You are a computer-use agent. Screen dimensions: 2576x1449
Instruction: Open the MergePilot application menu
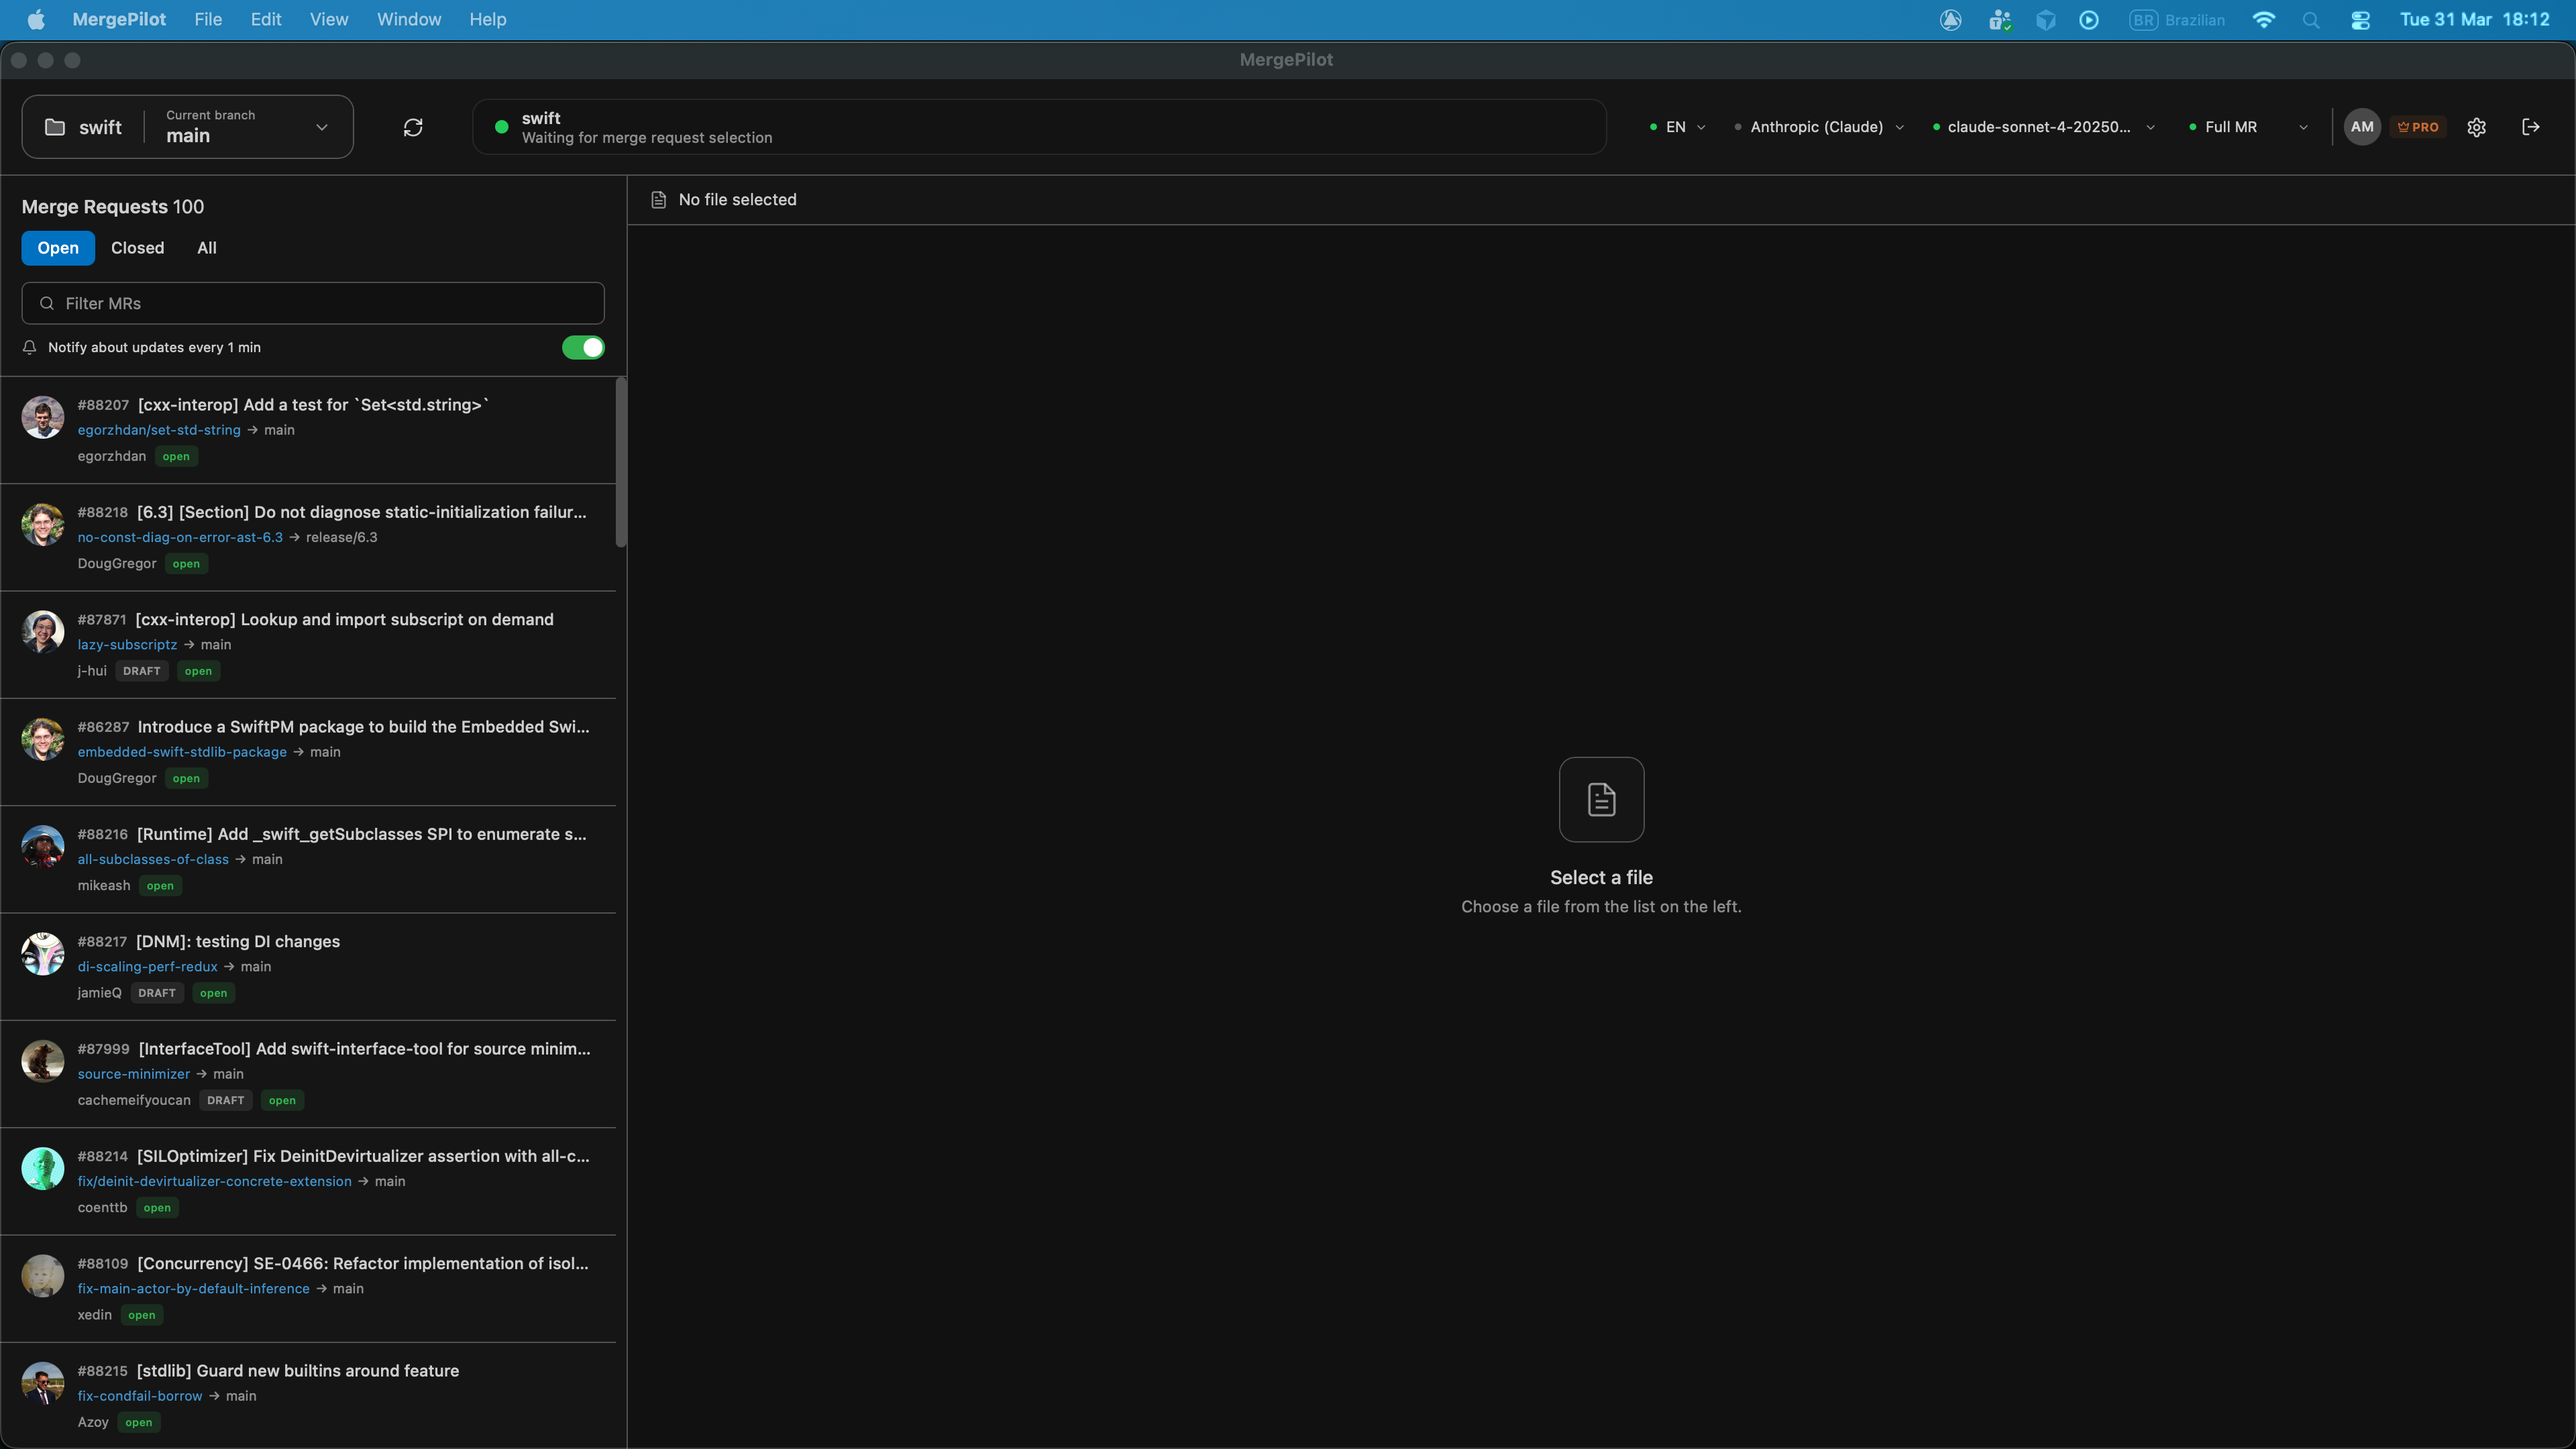(119, 19)
